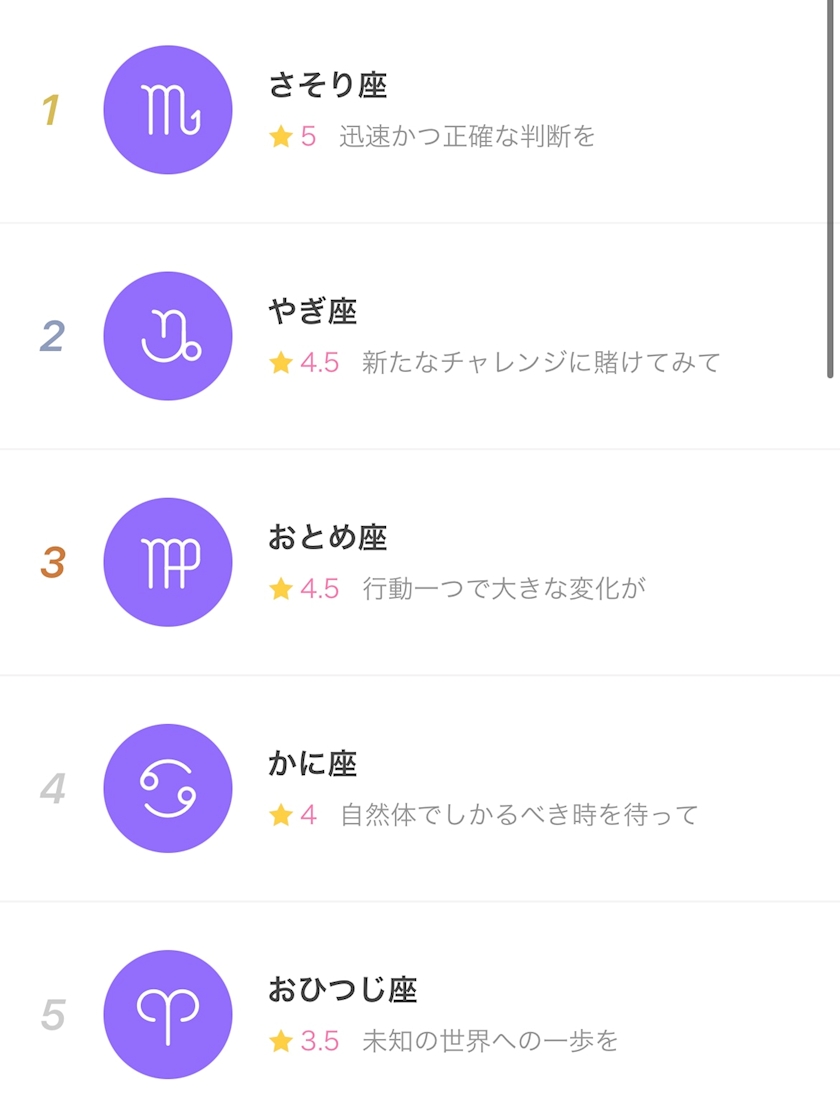This screenshot has height=1118, width=840.
Task: Open the やぎ座 horoscope title
Action: (x=312, y=312)
